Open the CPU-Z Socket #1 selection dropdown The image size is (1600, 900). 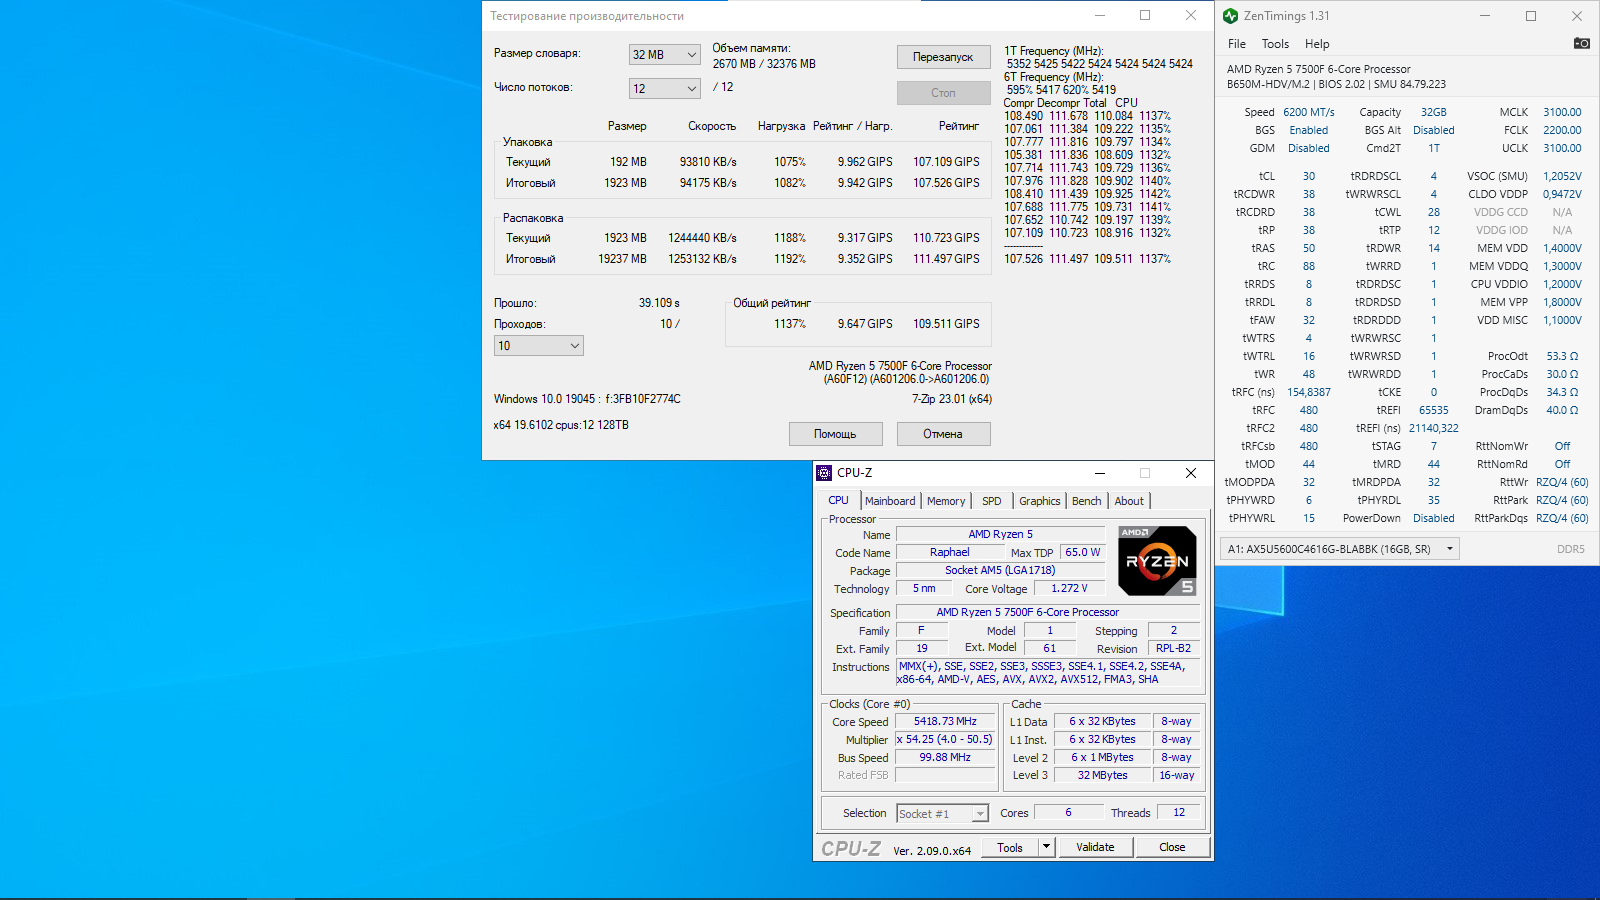coord(943,814)
